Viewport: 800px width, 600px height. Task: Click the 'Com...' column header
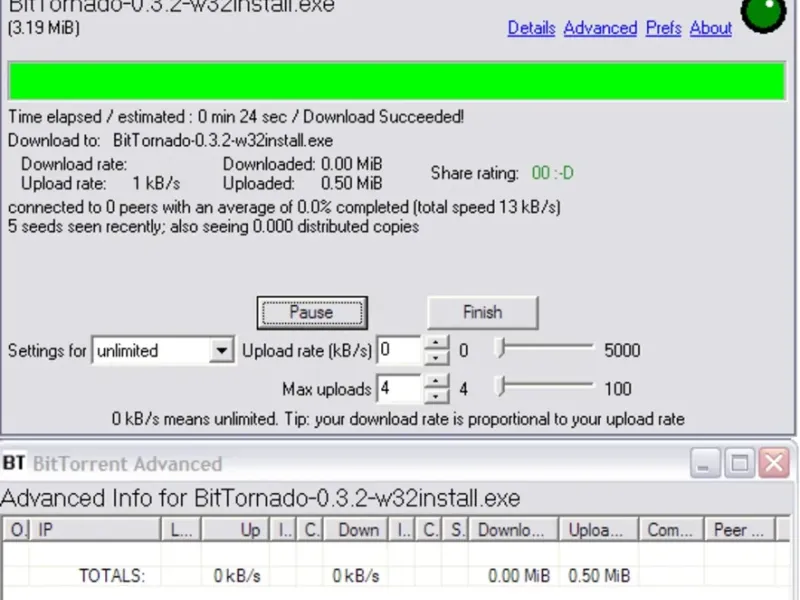[x=671, y=530]
